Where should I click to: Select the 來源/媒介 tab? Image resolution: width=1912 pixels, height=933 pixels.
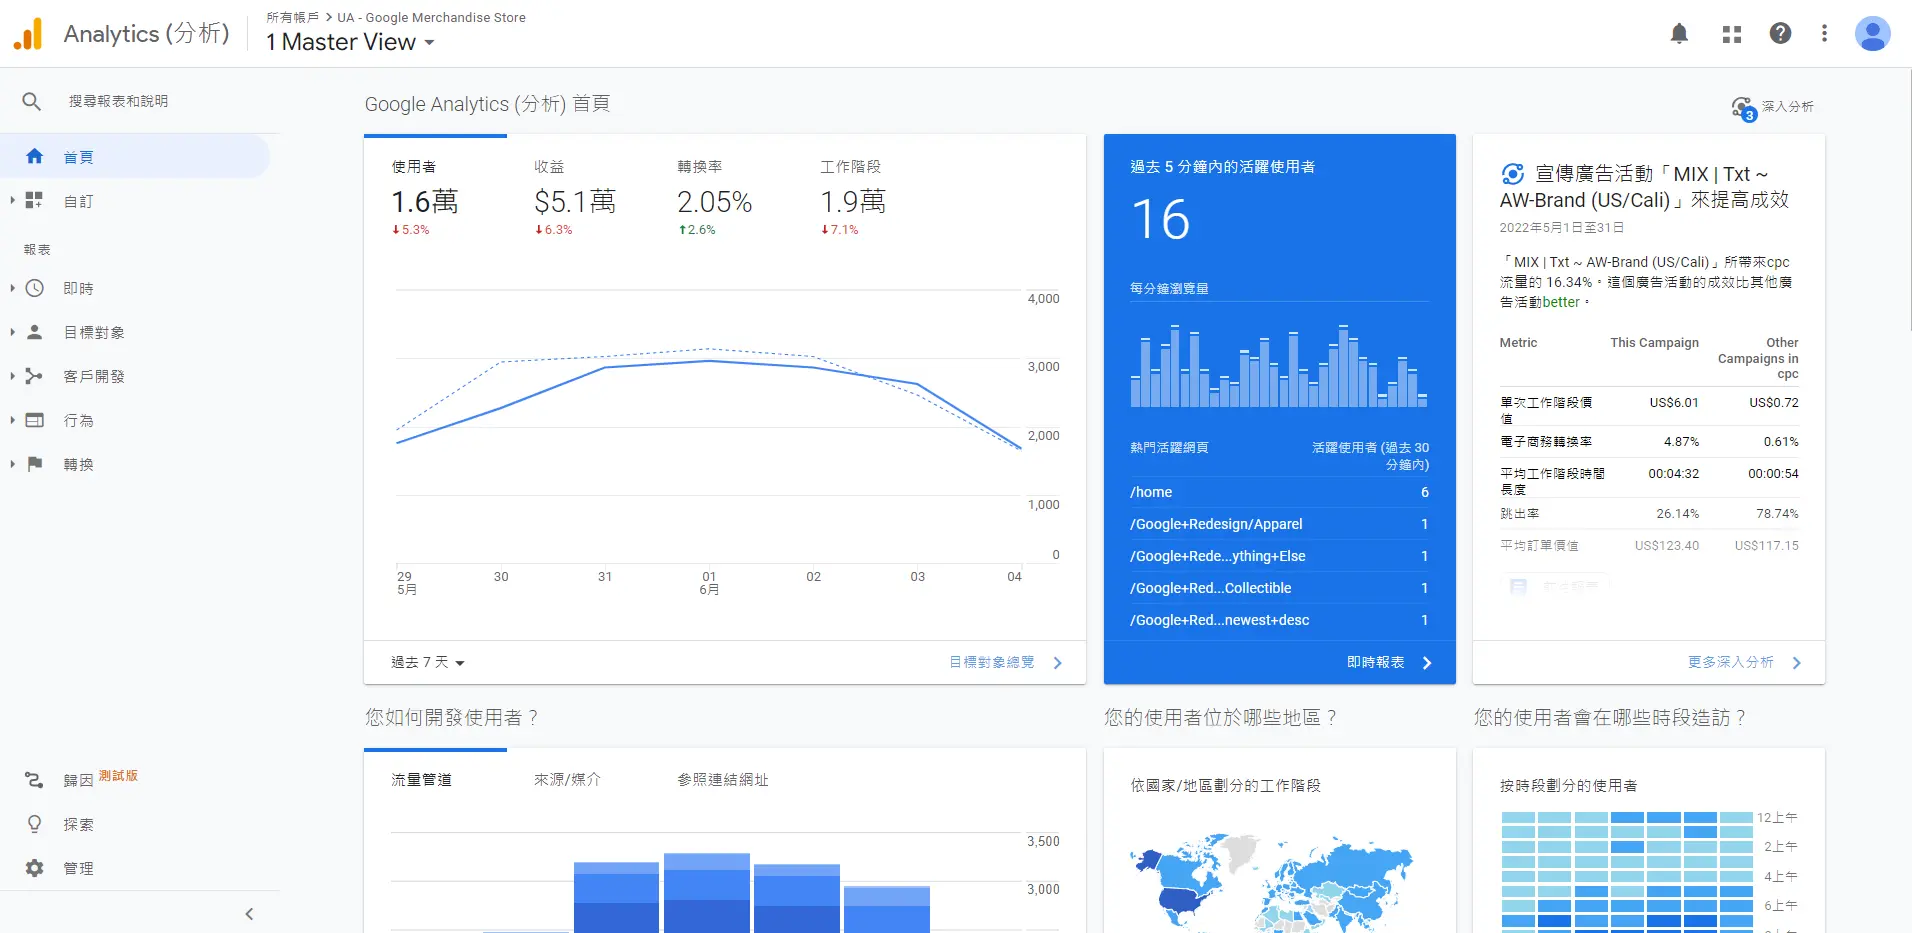567,780
